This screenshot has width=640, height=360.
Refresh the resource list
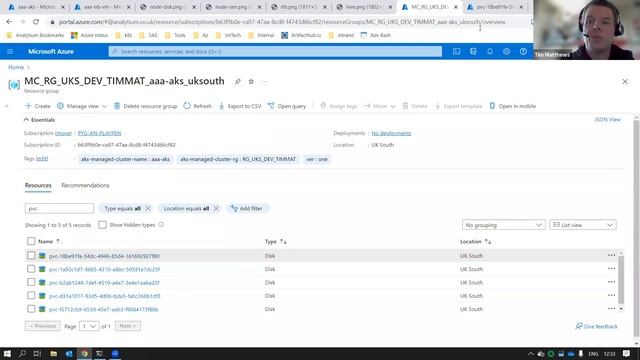198,106
